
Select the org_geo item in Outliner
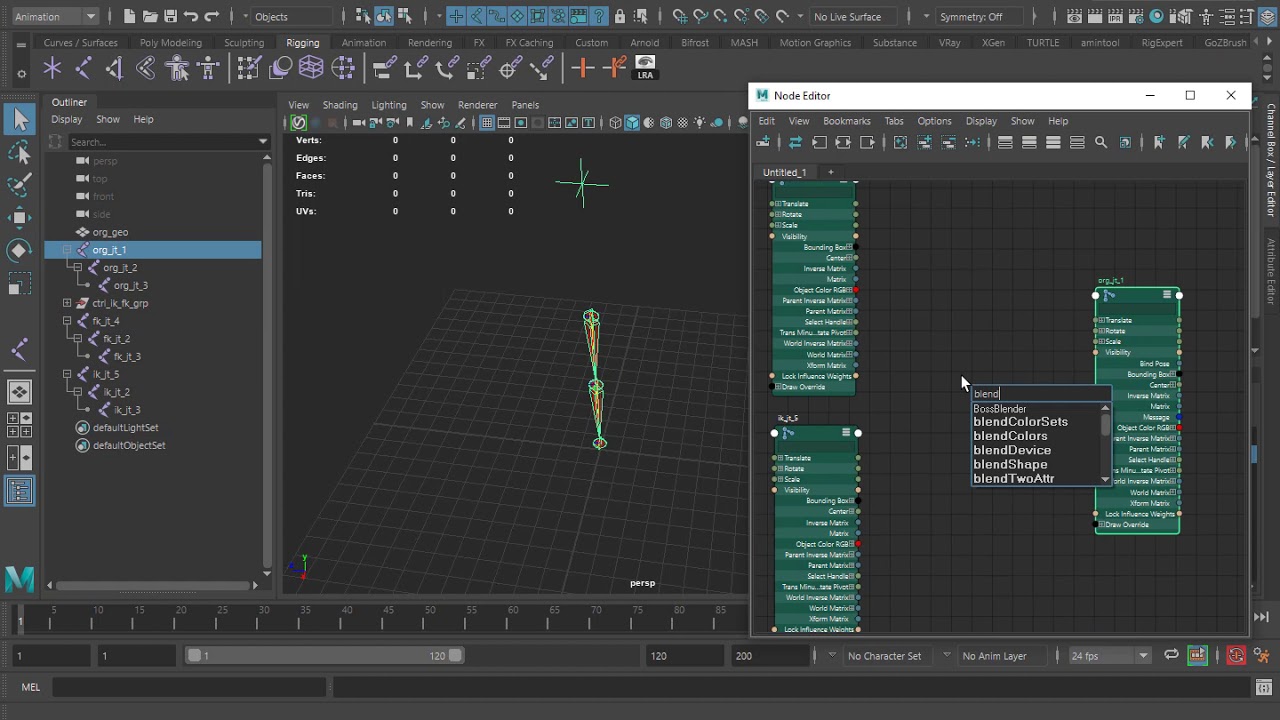point(110,232)
